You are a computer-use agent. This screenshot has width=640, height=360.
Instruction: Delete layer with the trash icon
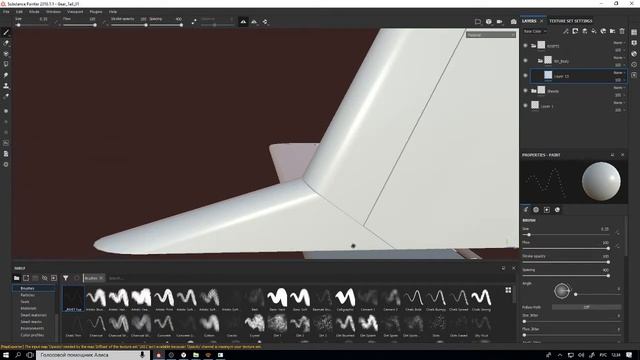pos(622,31)
